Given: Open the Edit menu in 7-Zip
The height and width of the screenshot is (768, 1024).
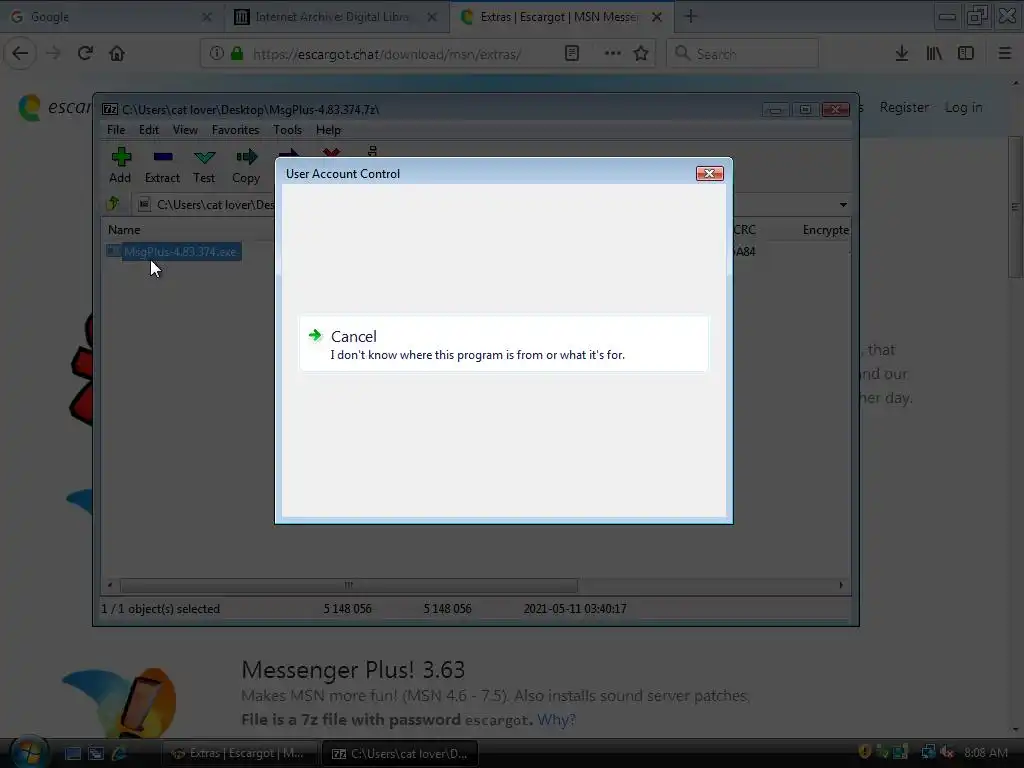Looking at the screenshot, I should pyautogui.click(x=149, y=130).
